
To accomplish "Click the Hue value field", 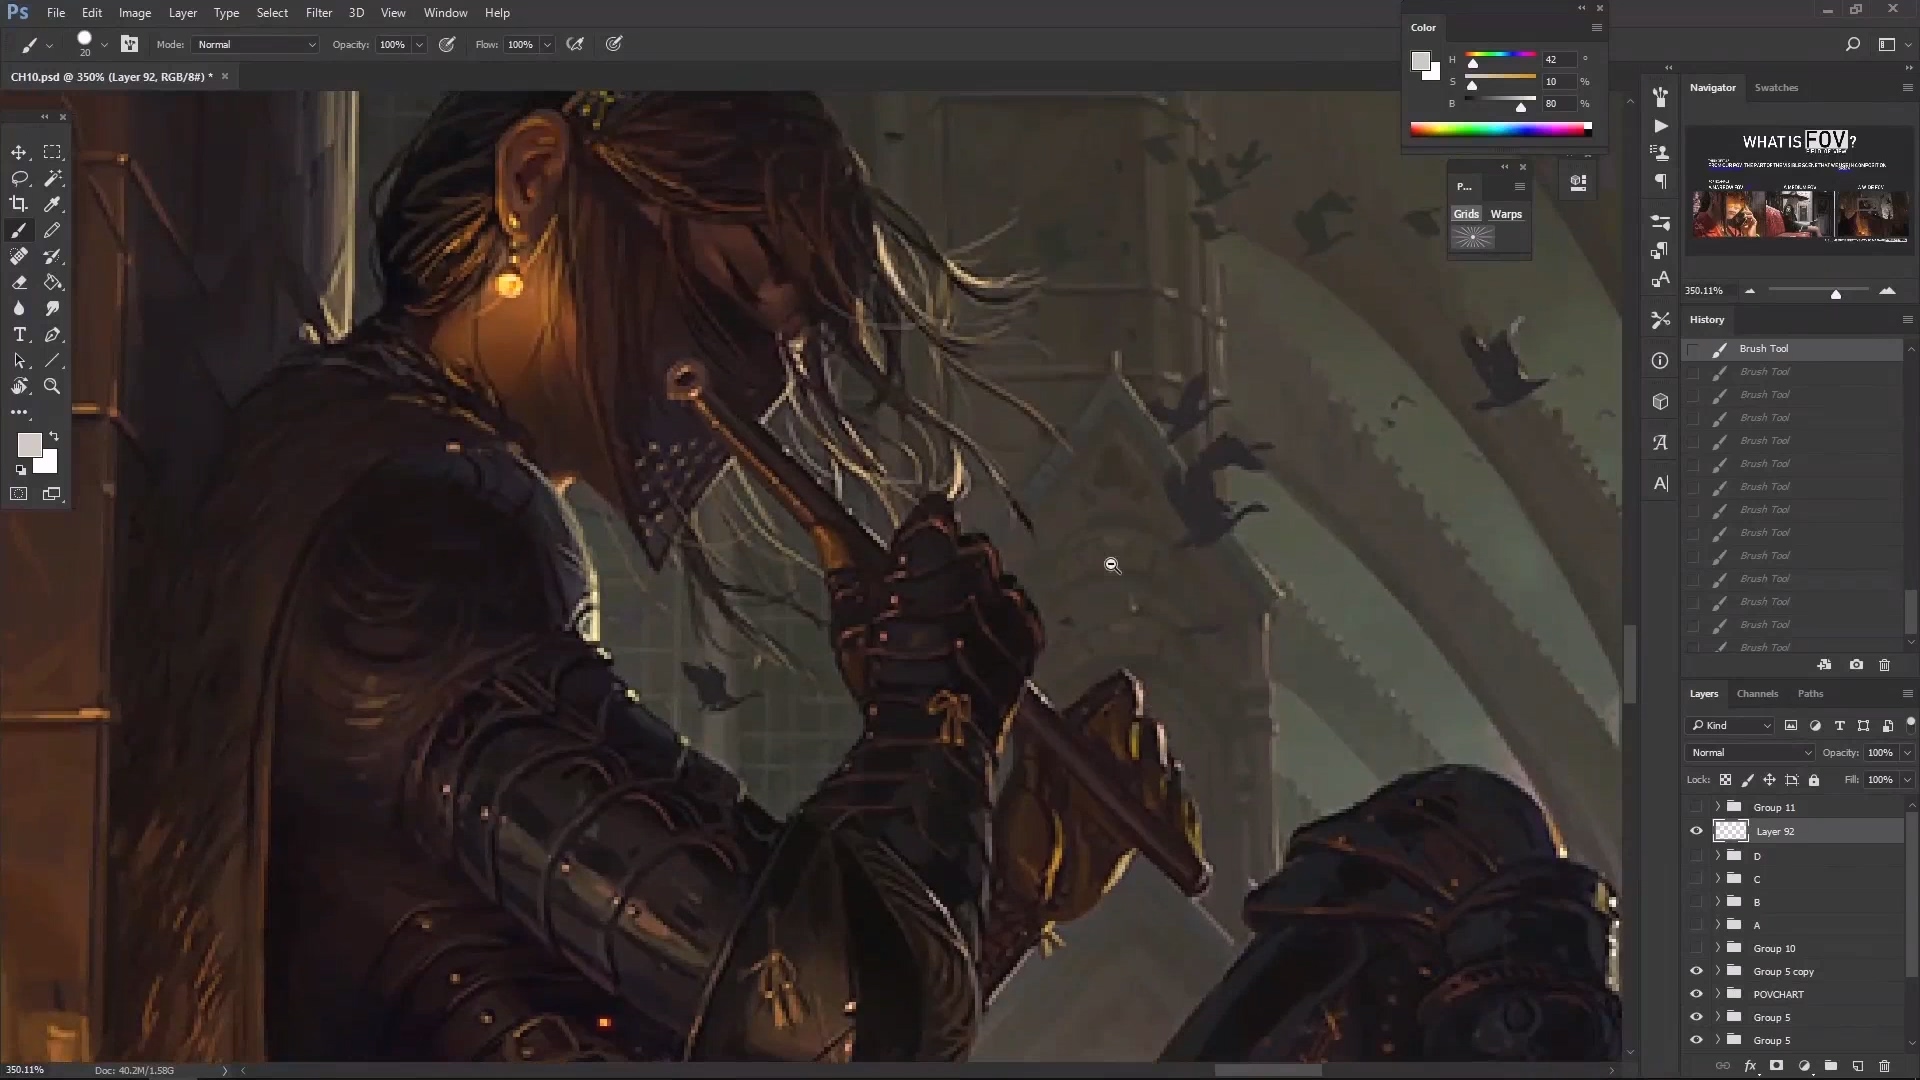I will click(x=1558, y=60).
